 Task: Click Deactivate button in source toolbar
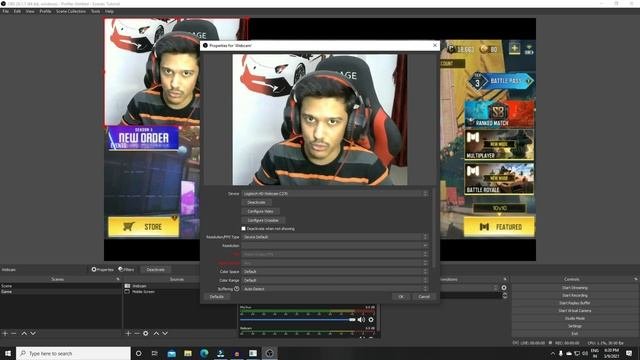pyautogui.click(x=156, y=269)
